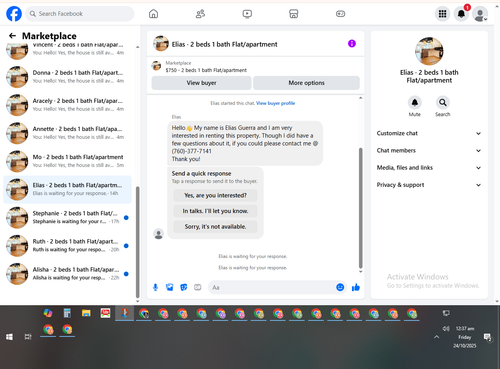Open Task View on the taskbar
The image size is (500, 369).
tap(28, 337)
